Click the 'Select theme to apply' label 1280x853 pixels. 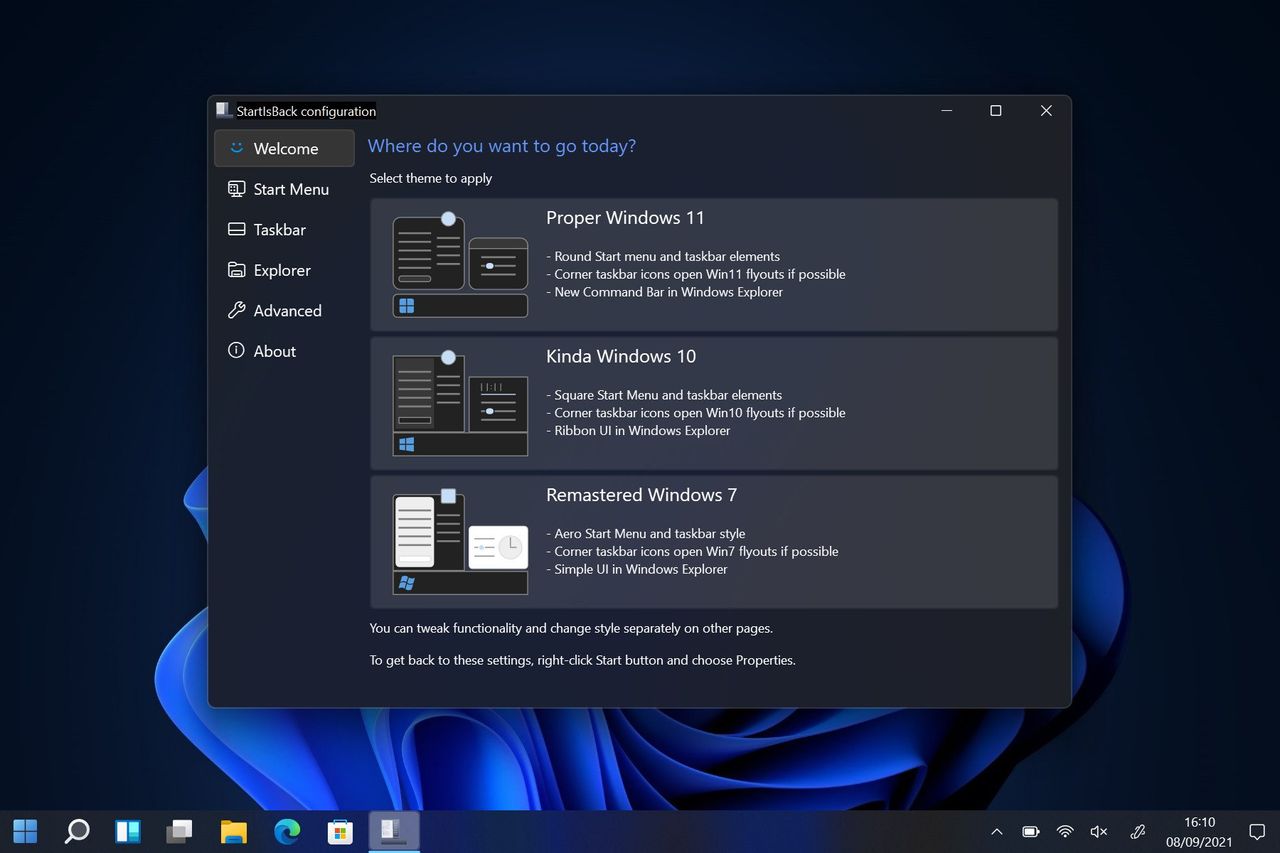tap(431, 178)
